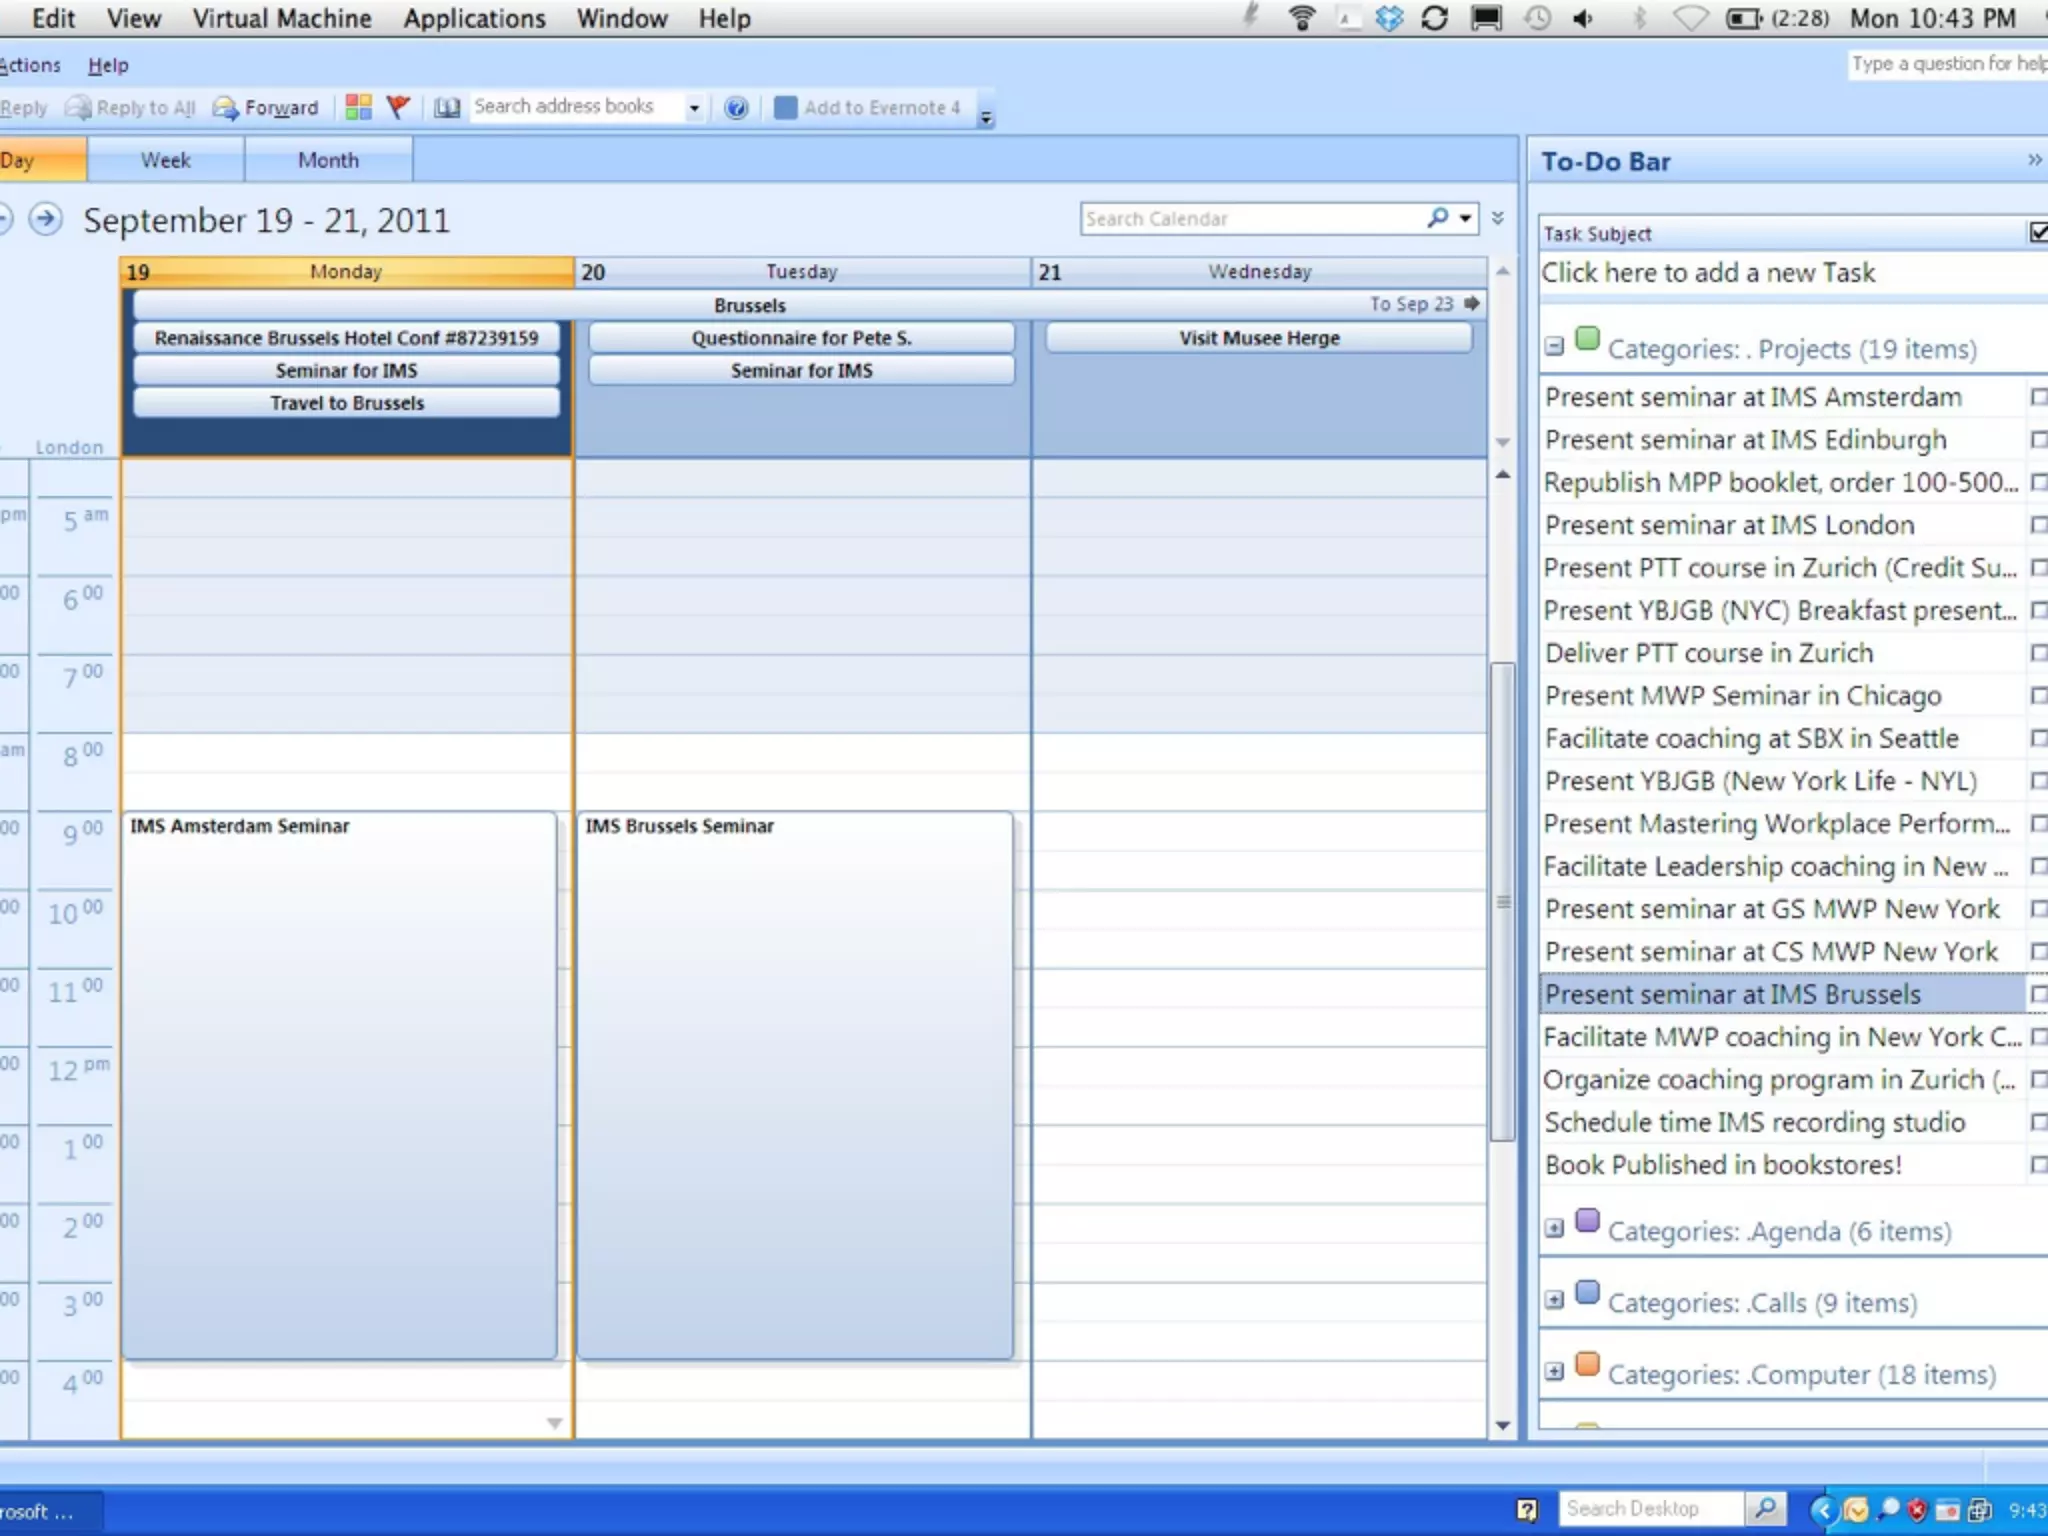2048x1536 pixels.
Task: Click the green Projects category color swatch
Action: tap(1587, 339)
